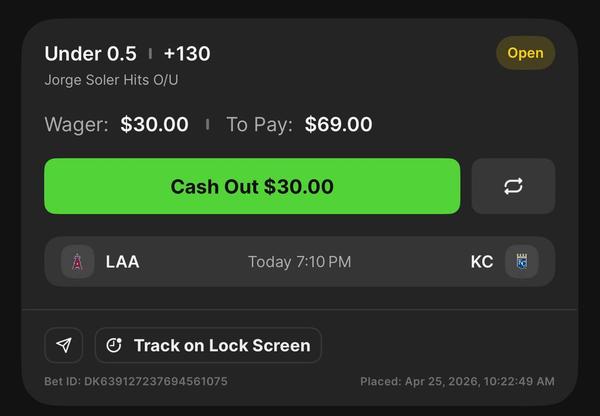Image resolution: width=600 pixels, height=416 pixels.
Task: Tap the share paper plane icon
Action: 64,345
